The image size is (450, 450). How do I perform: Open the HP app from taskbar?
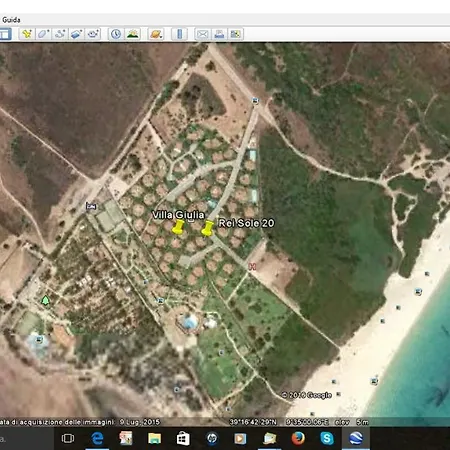[212, 438]
